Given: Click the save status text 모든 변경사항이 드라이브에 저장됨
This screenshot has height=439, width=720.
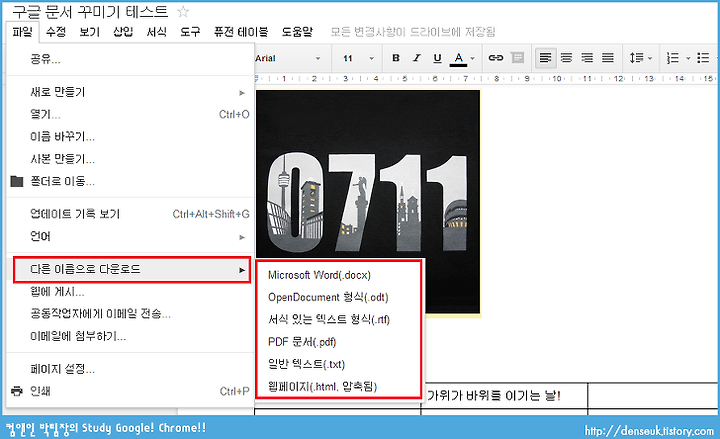Looking at the screenshot, I should [x=413, y=32].
